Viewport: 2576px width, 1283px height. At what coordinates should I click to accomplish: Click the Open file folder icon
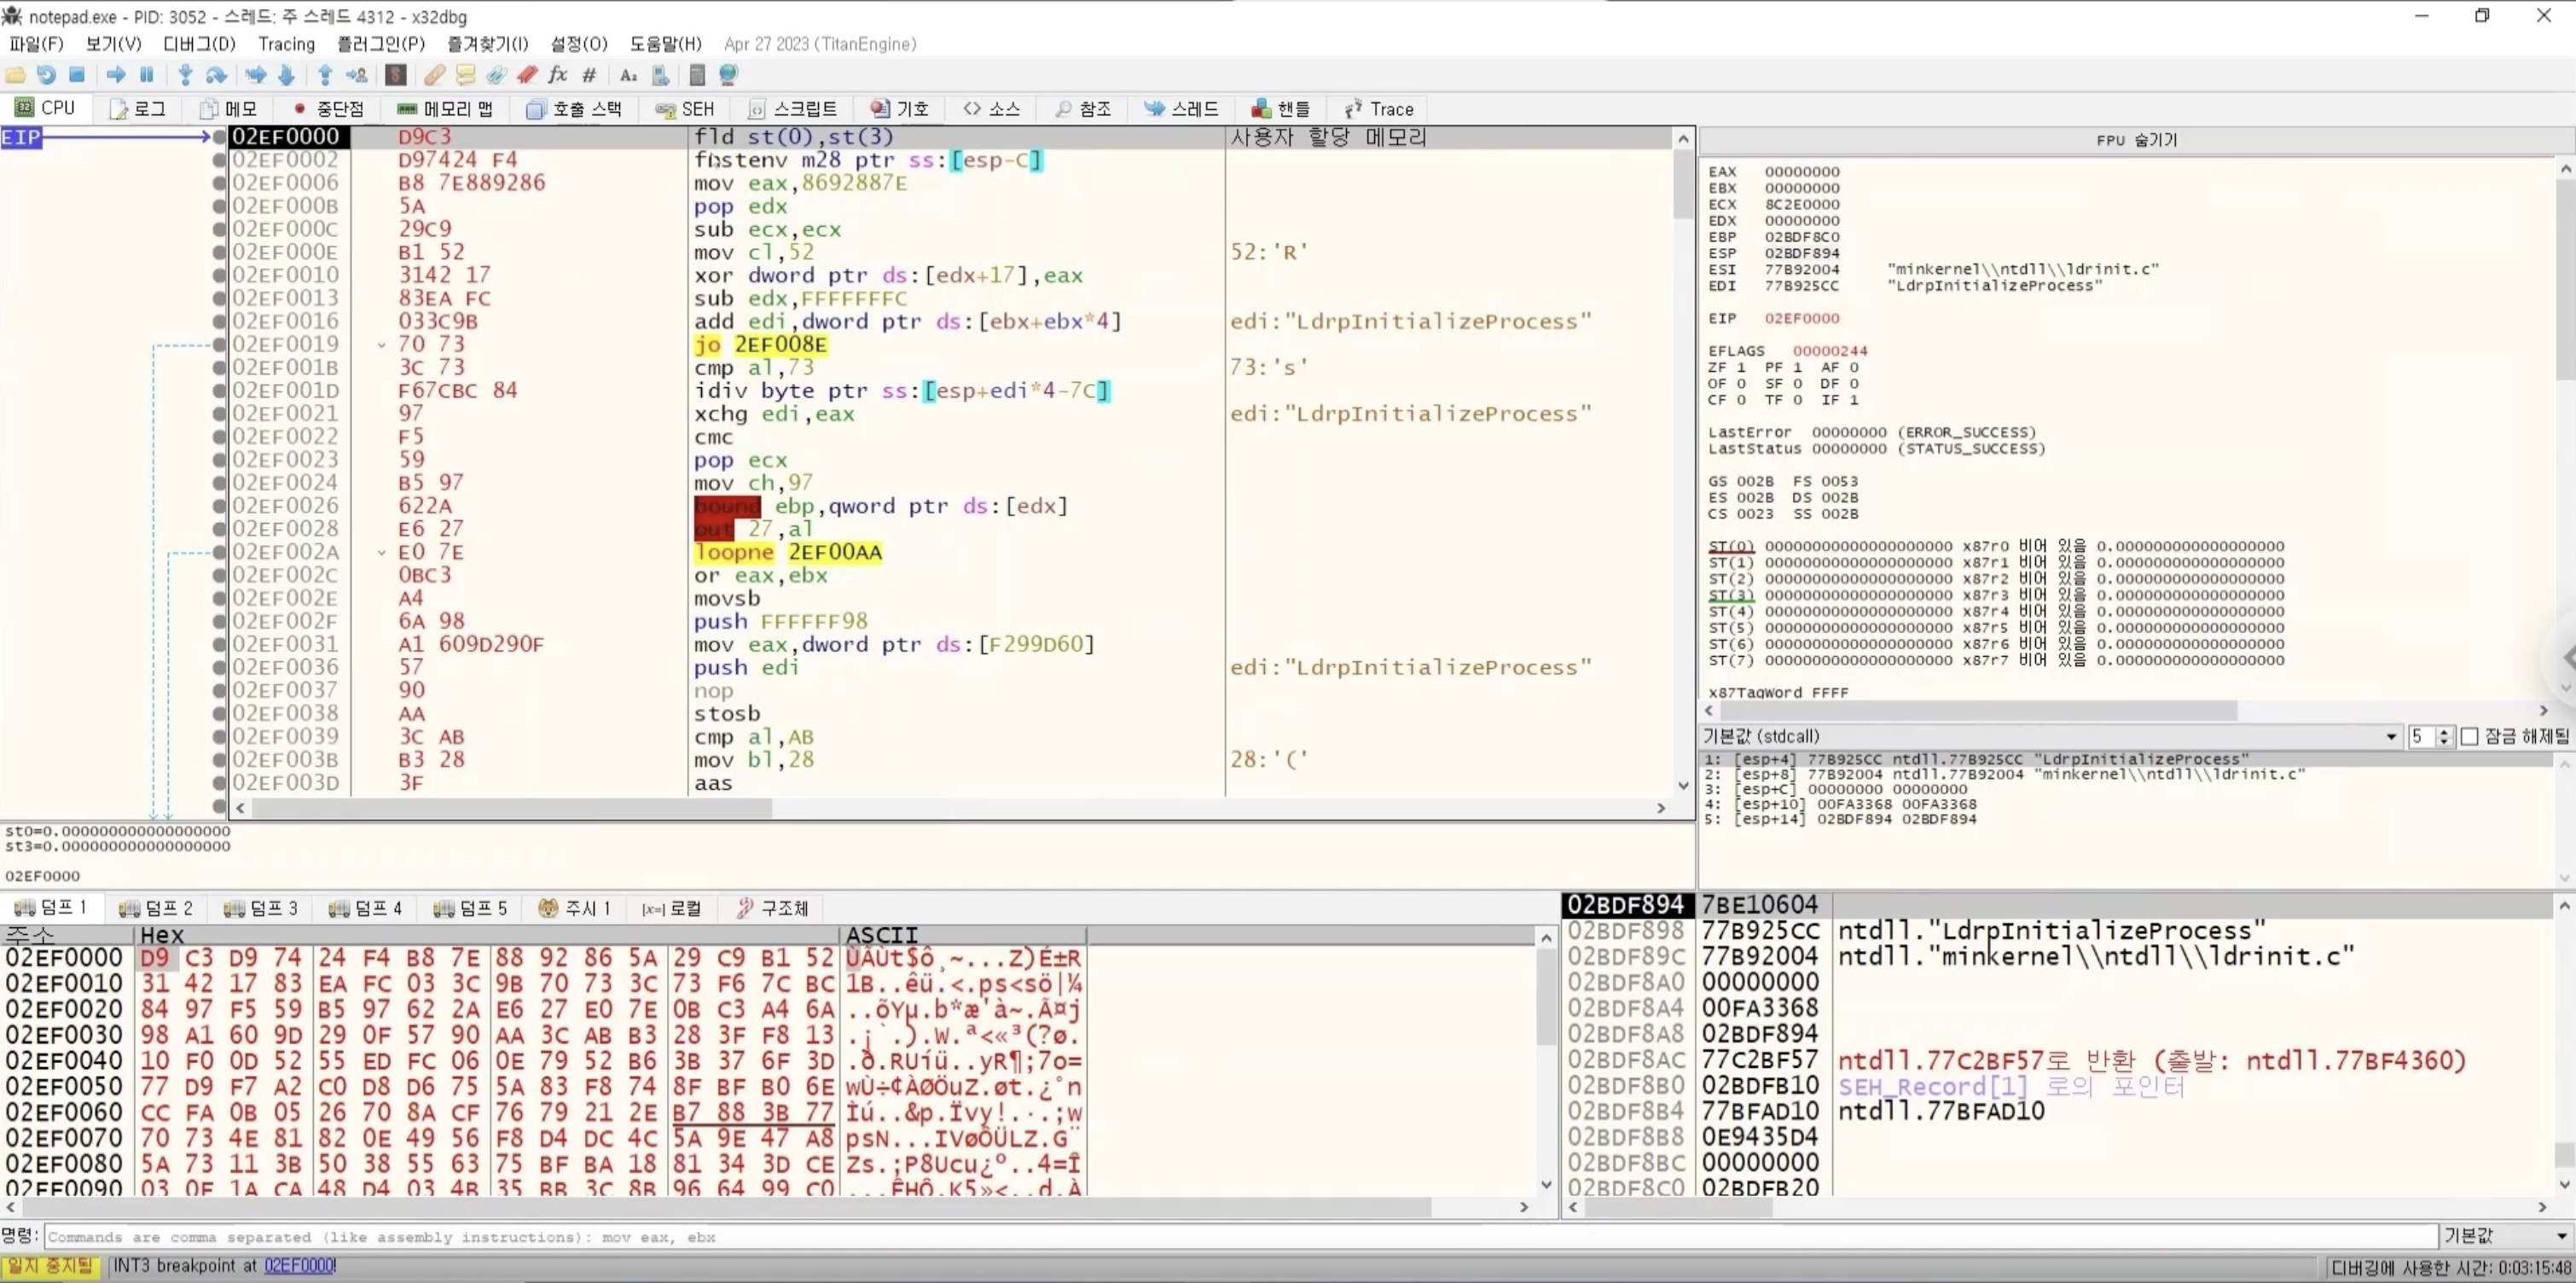(x=15, y=75)
